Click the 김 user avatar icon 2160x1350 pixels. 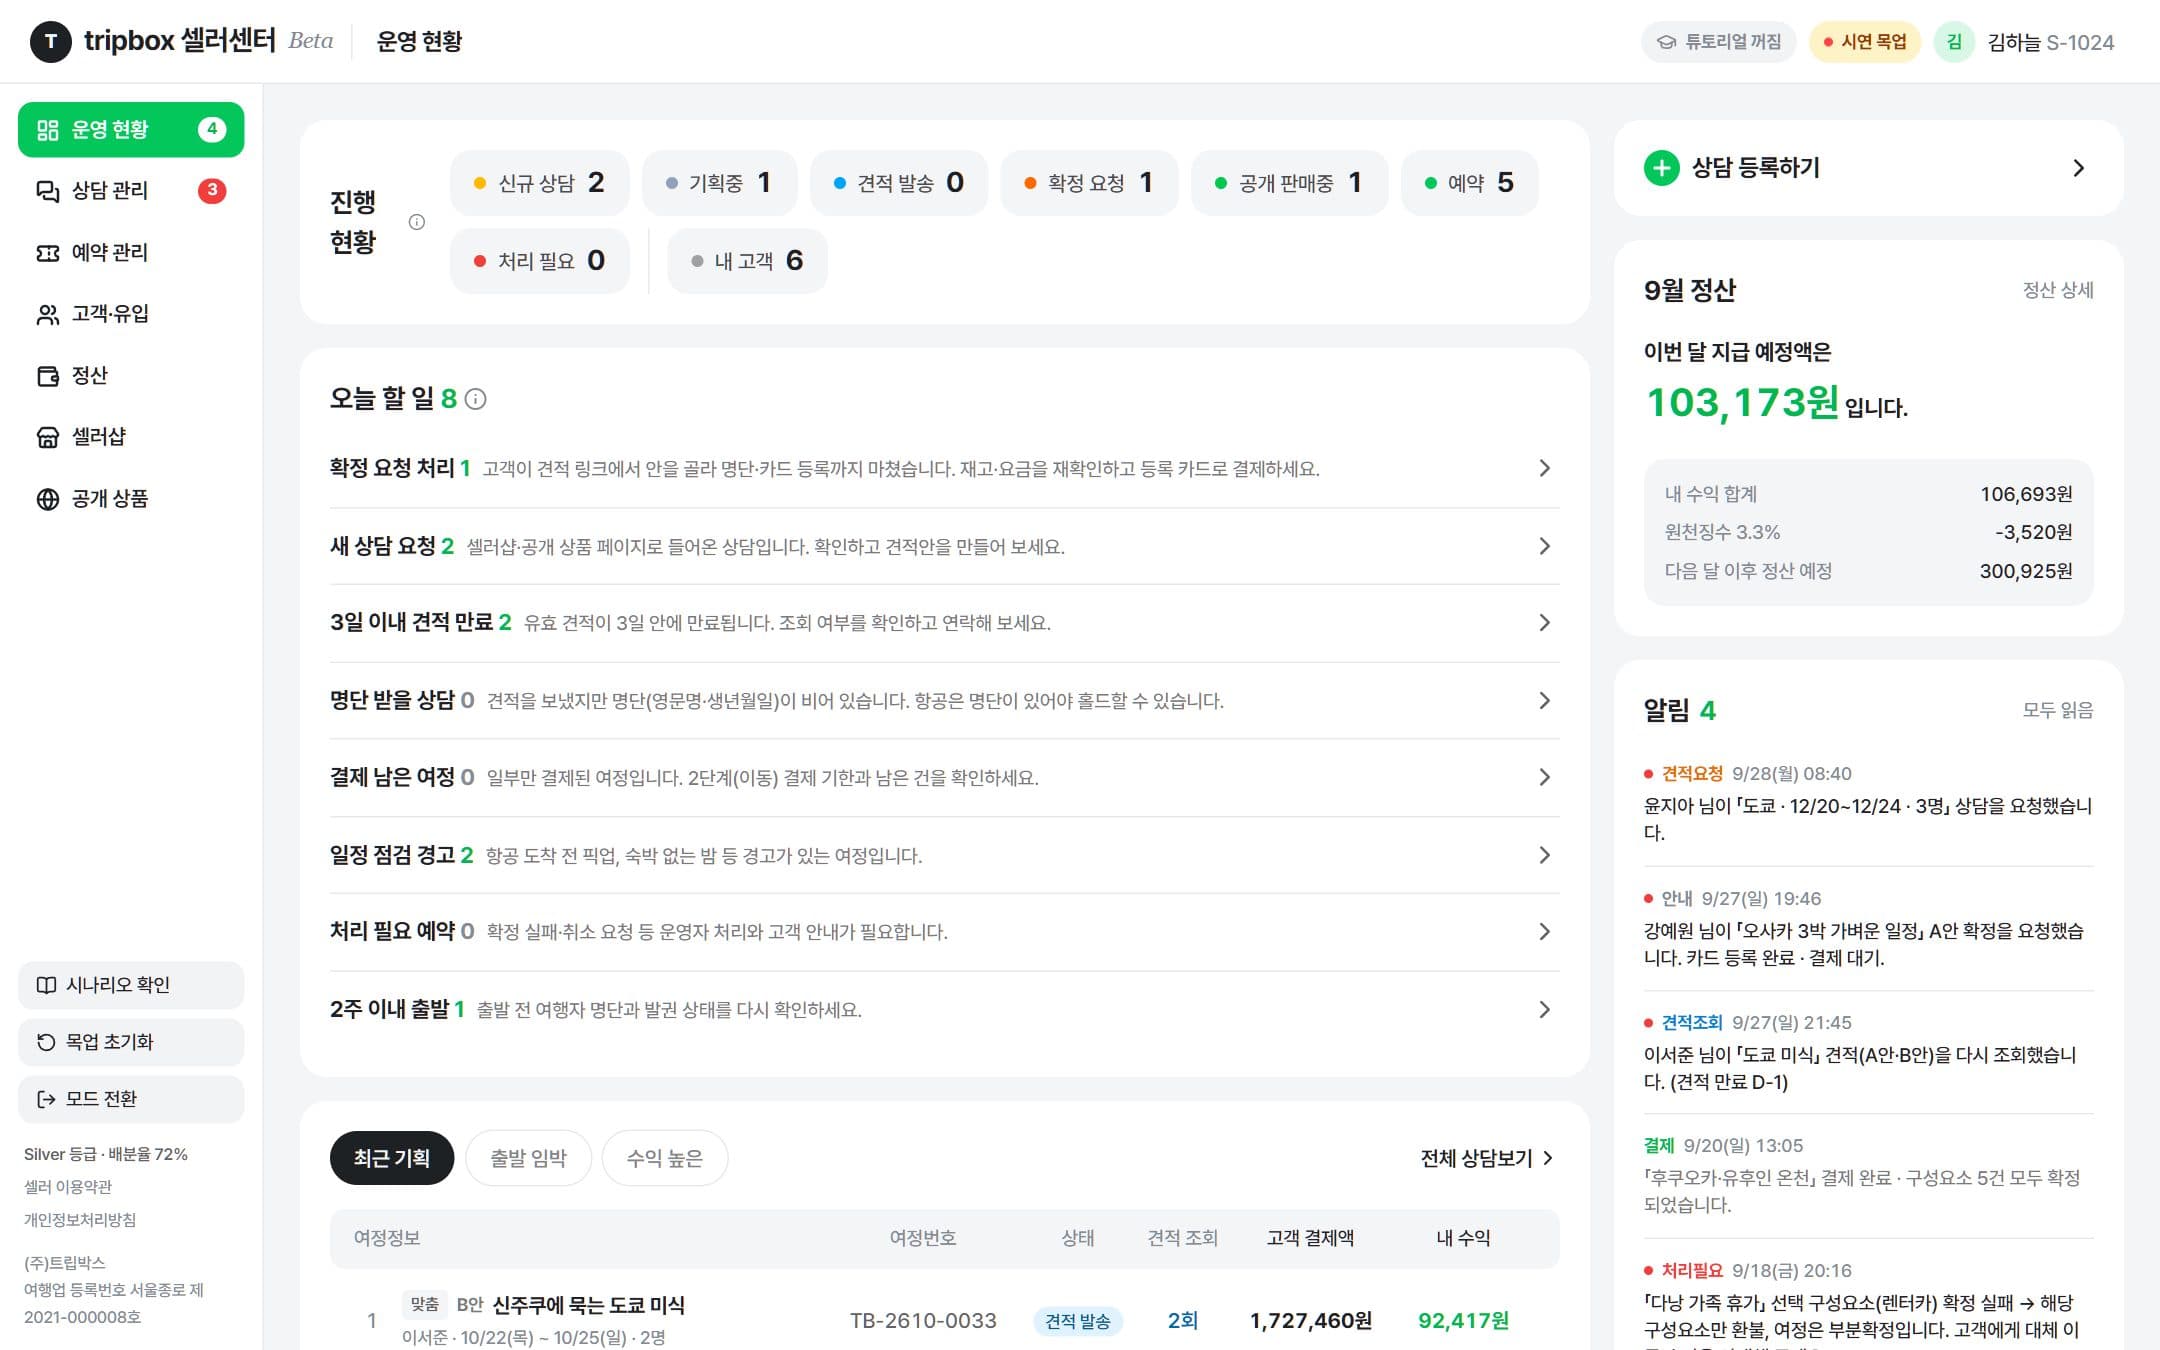pos(1953,42)
